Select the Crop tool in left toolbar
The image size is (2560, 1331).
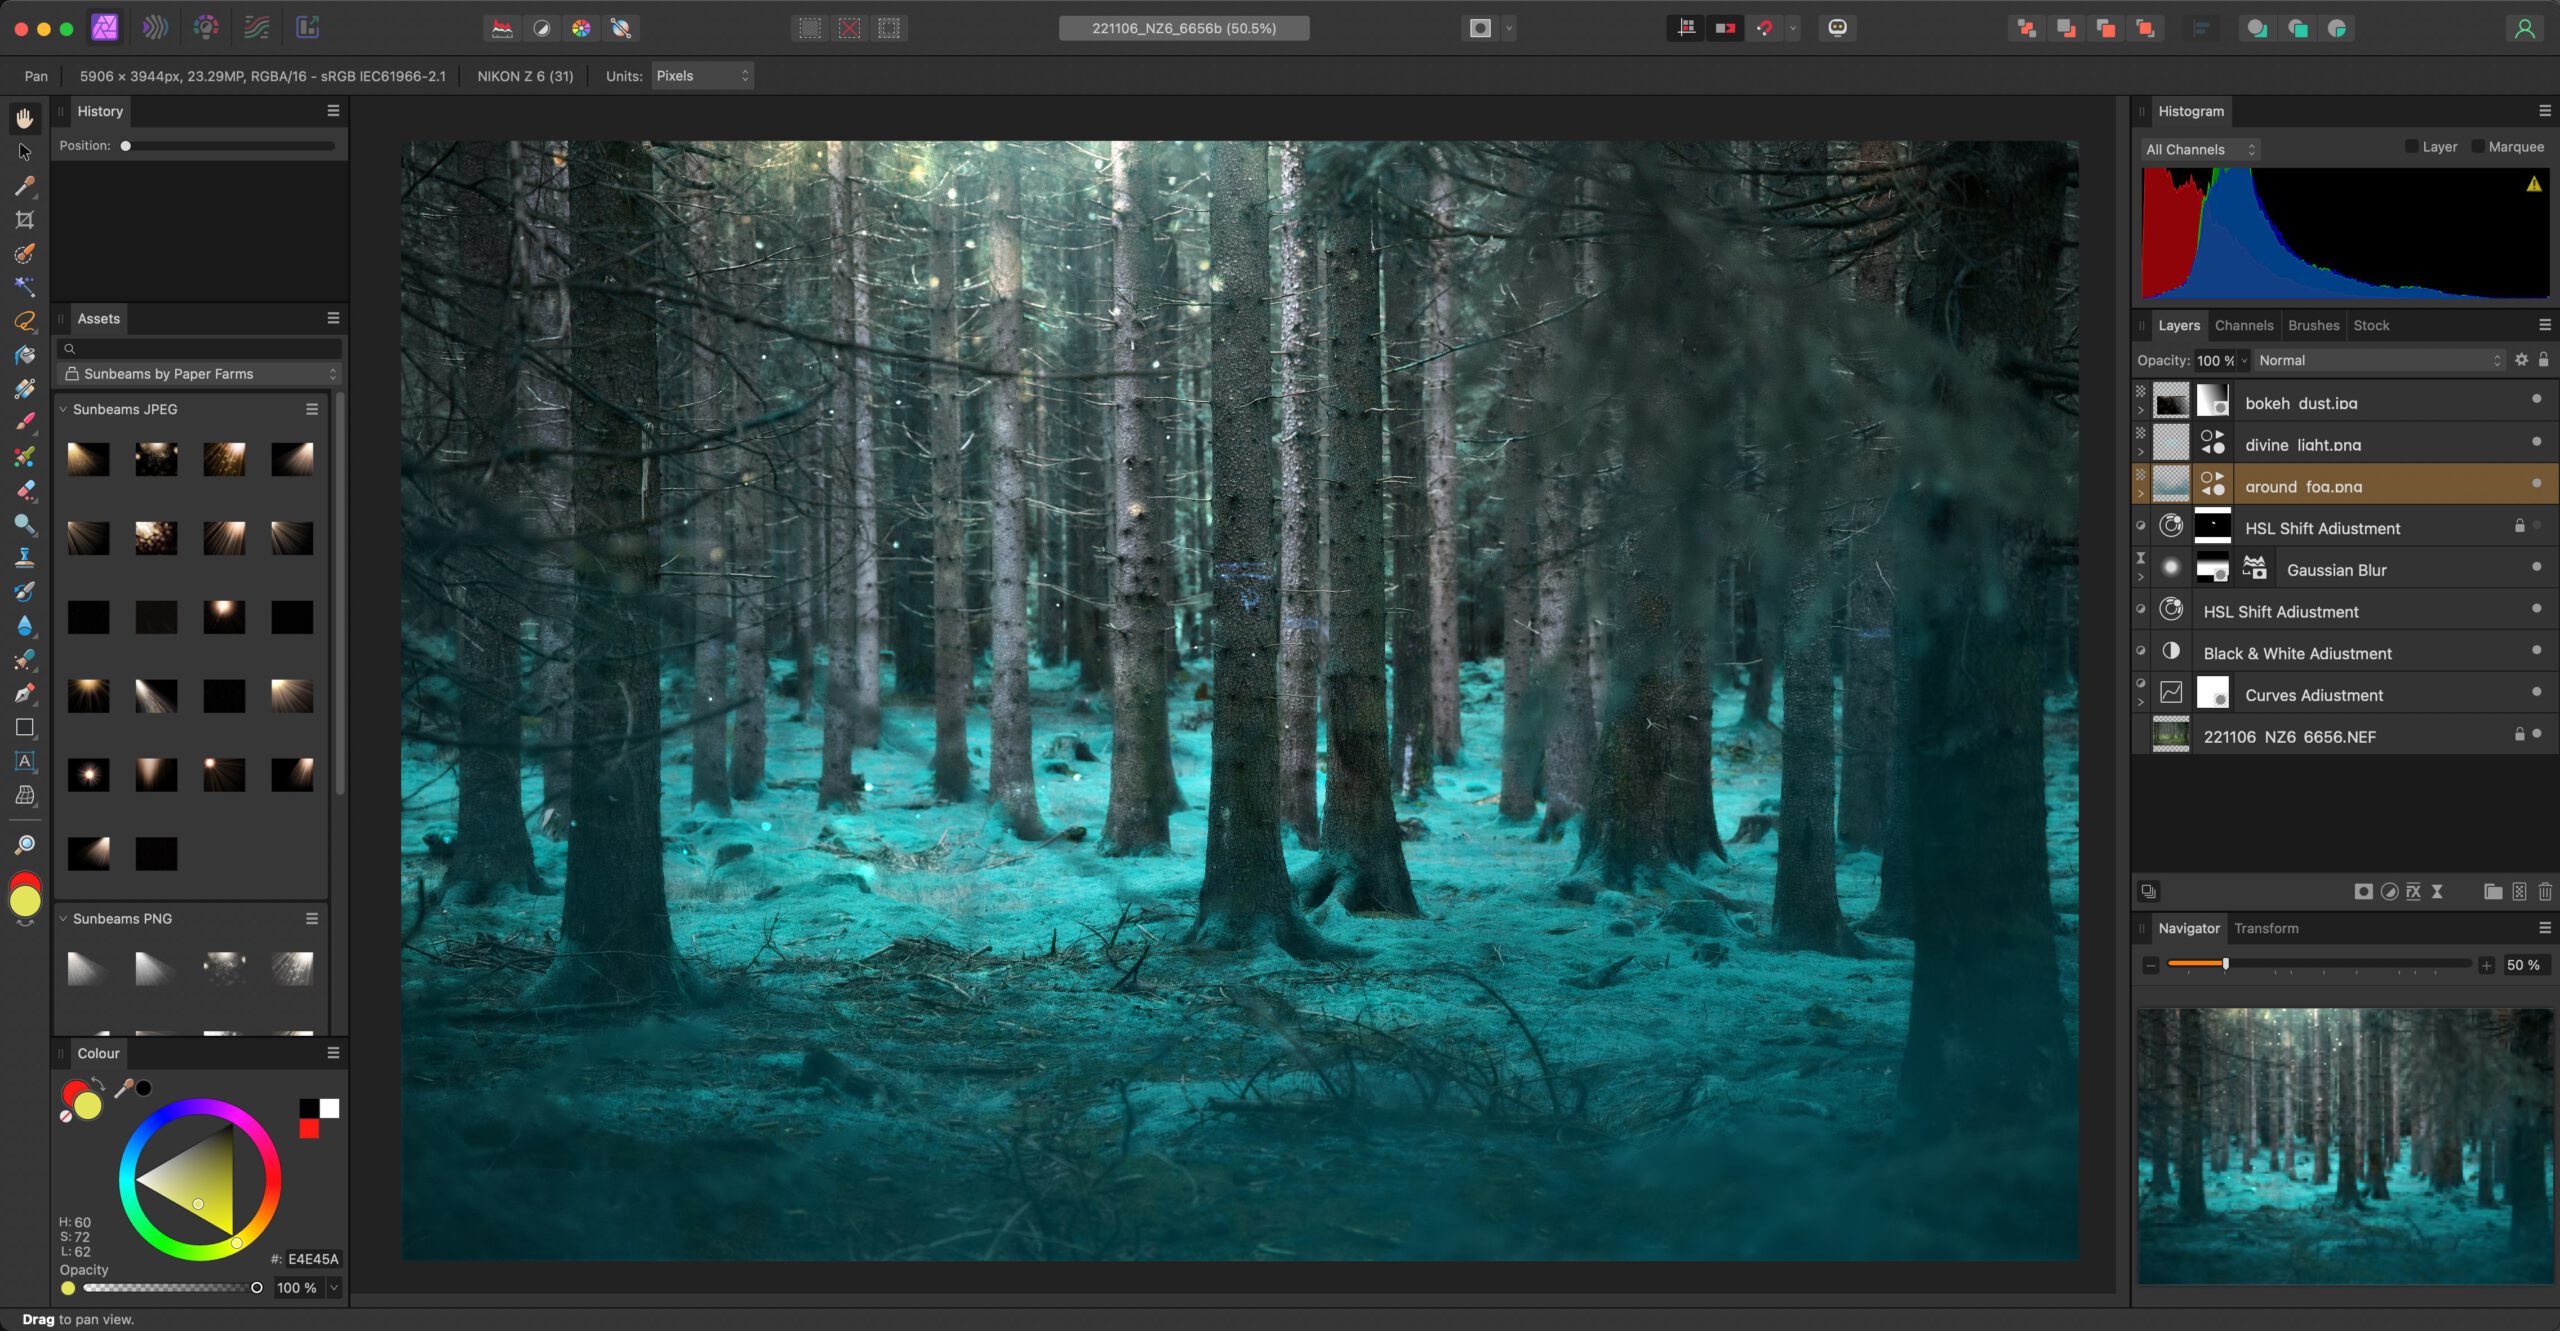coord(25,220)
